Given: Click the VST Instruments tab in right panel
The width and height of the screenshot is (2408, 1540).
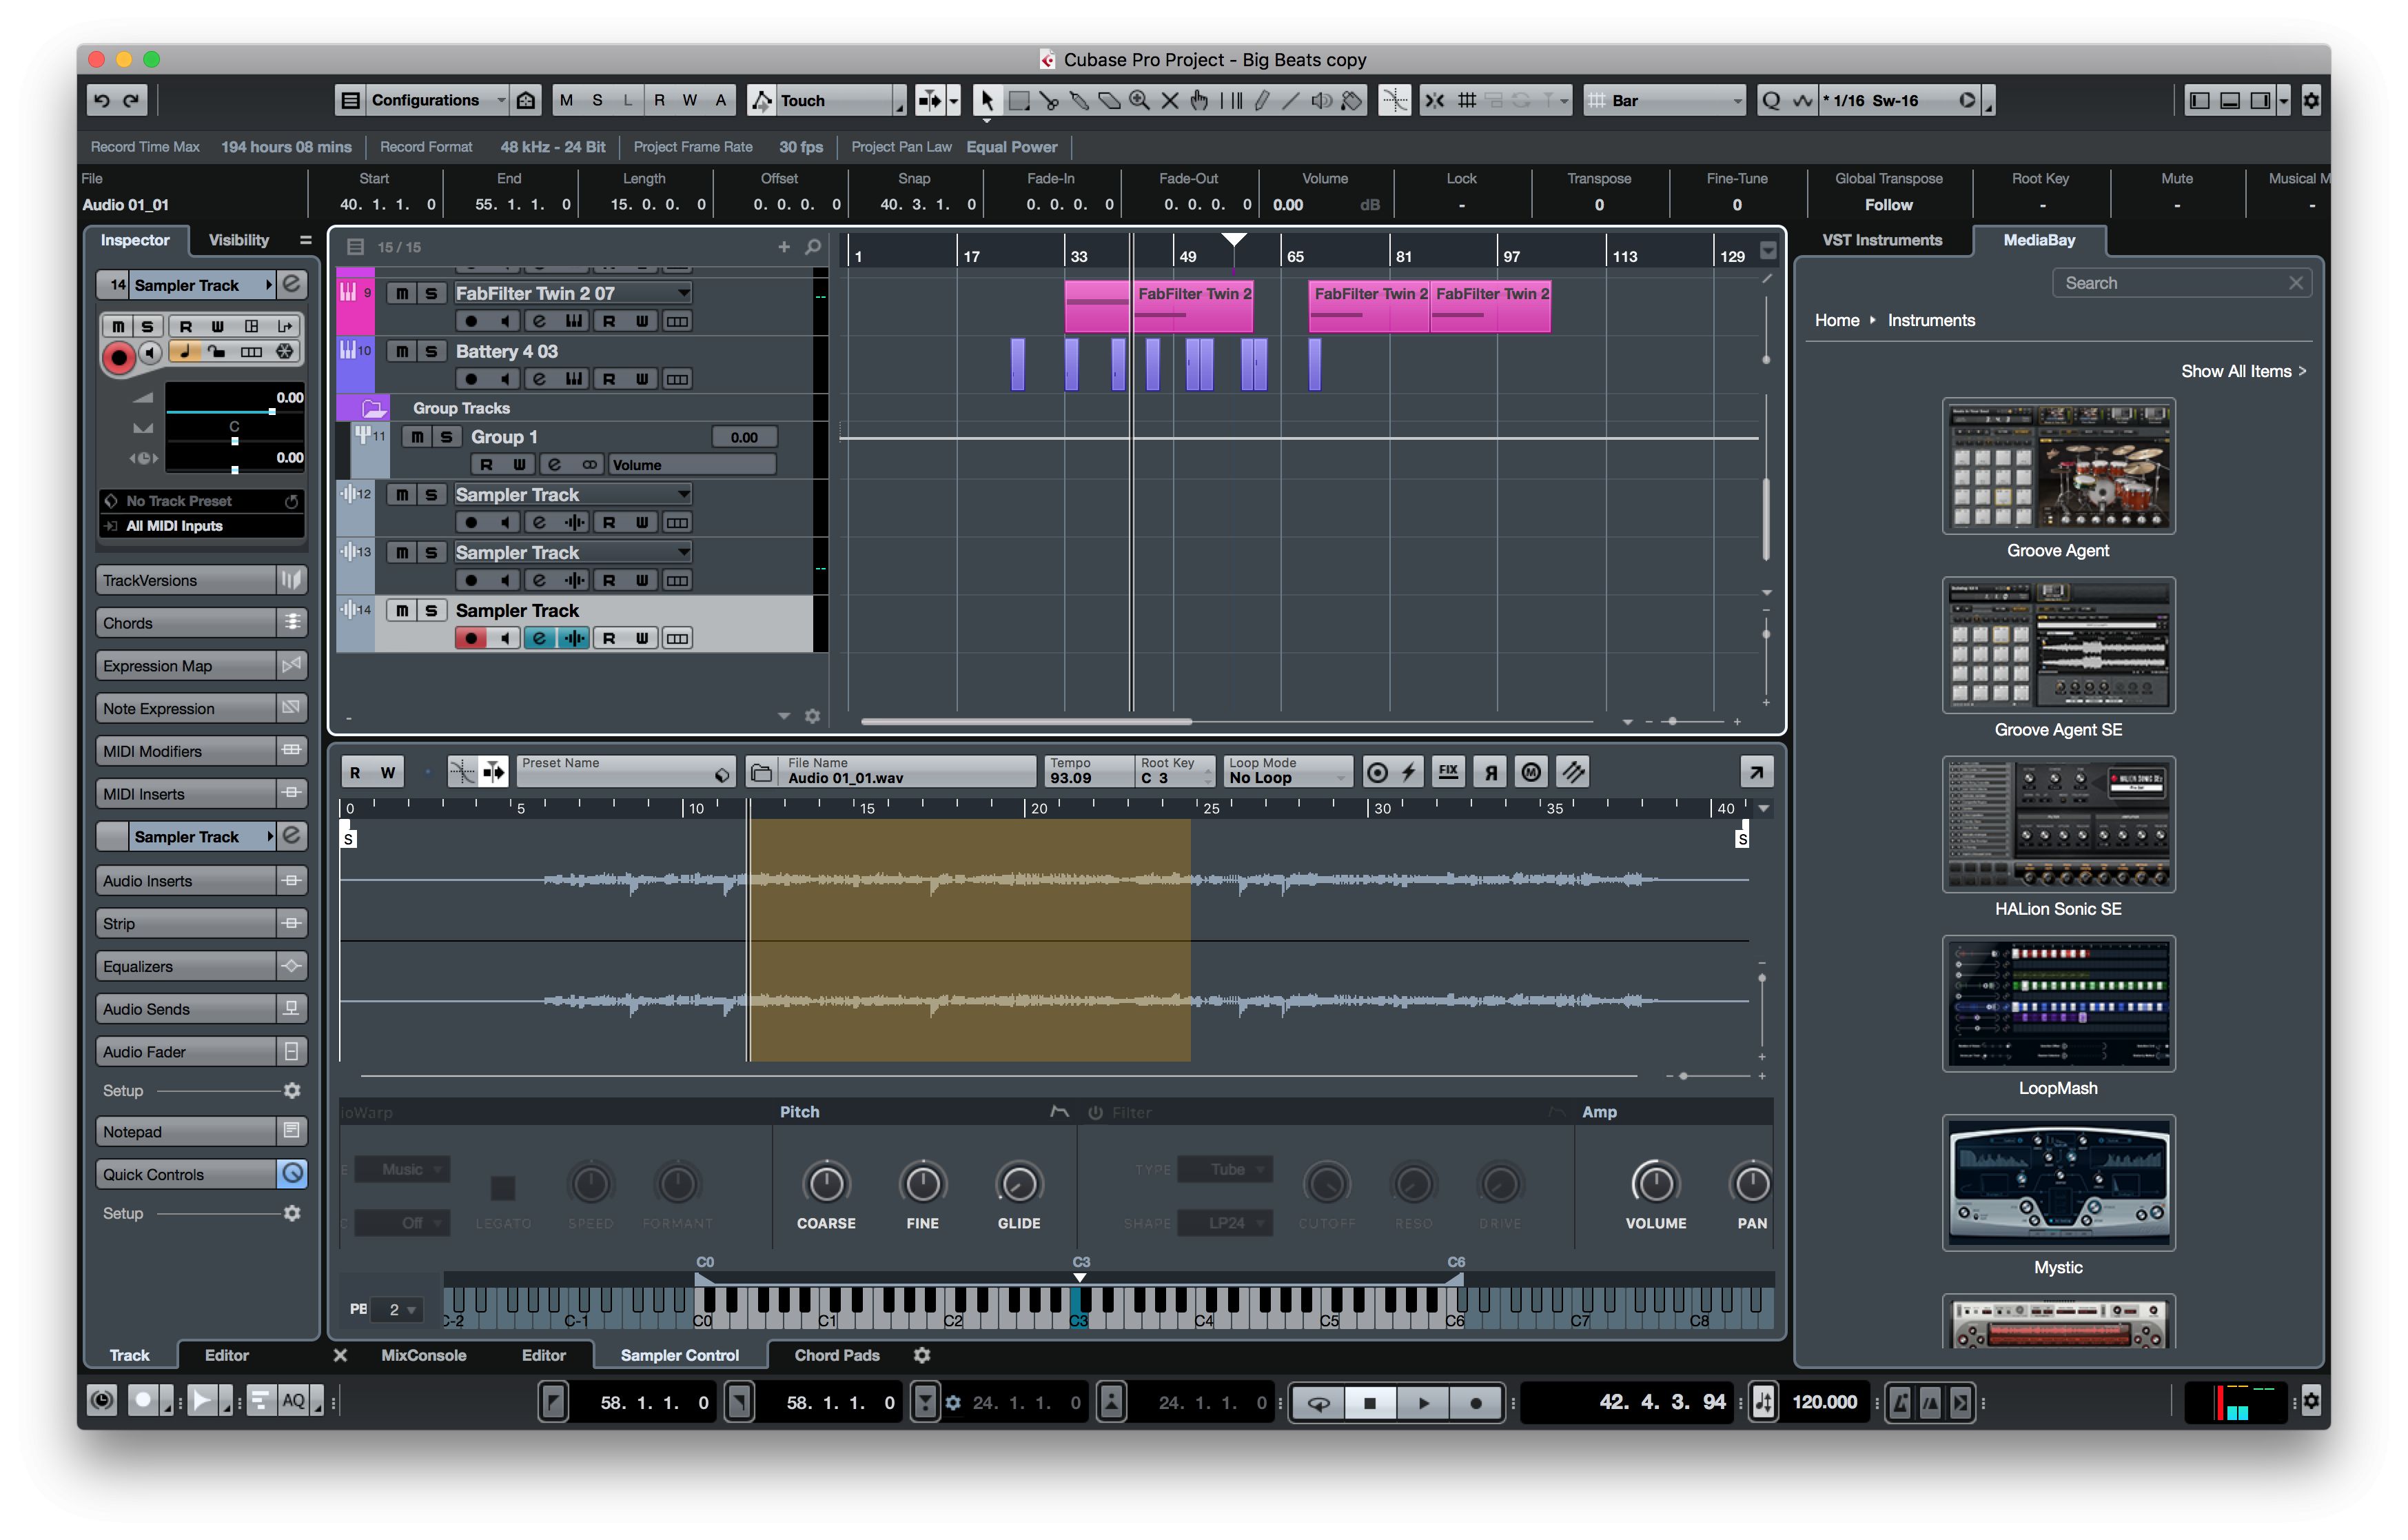Looking at the screenshot, I should (1894, 237).
